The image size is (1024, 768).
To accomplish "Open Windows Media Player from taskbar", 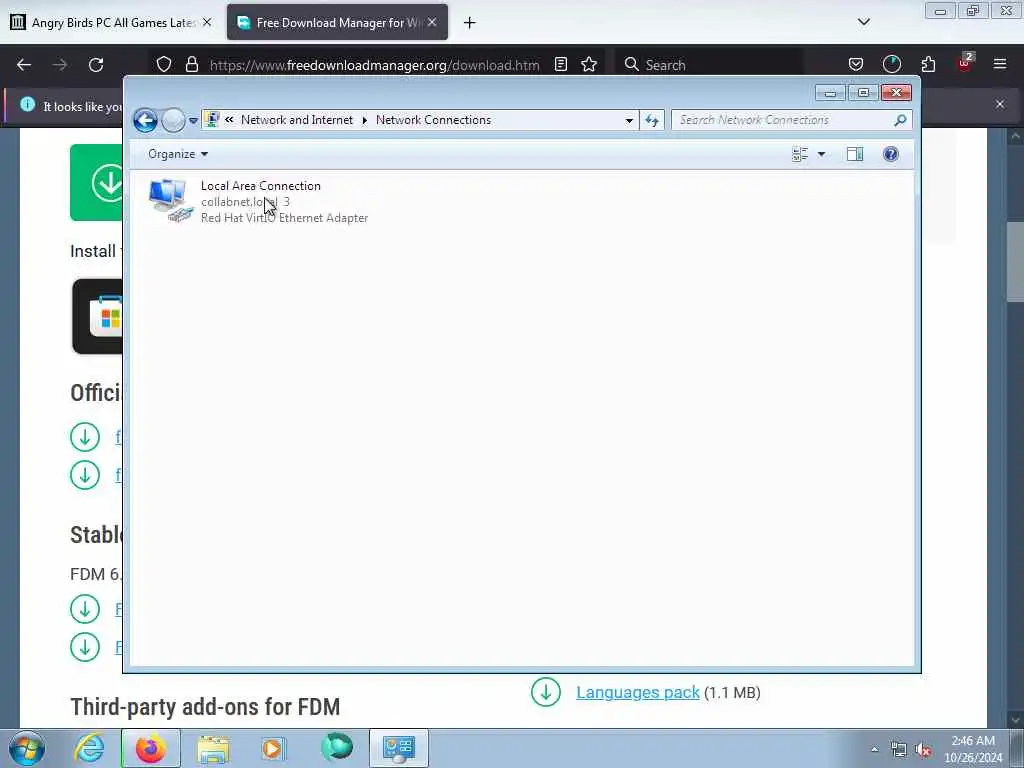I will point(273,748).
